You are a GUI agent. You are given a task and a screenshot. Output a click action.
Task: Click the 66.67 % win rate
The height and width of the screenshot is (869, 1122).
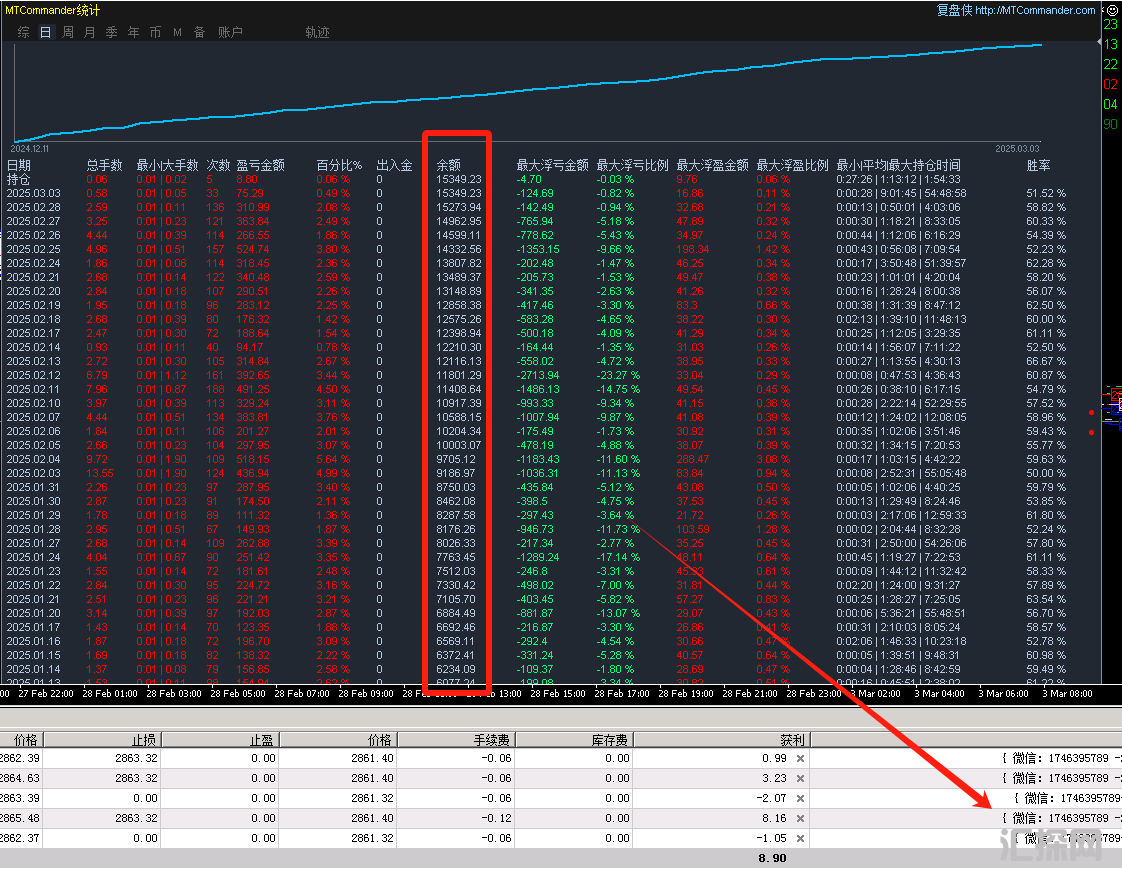[x=1045, y=361]
